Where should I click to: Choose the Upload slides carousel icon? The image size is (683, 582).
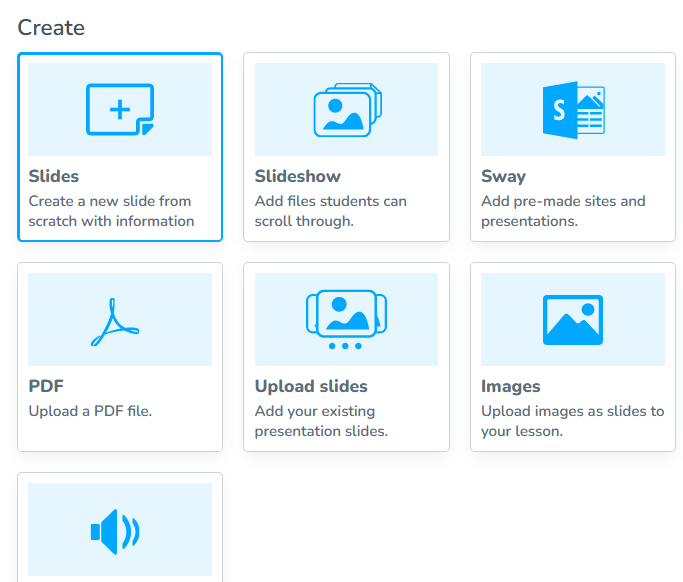[346, 318]
